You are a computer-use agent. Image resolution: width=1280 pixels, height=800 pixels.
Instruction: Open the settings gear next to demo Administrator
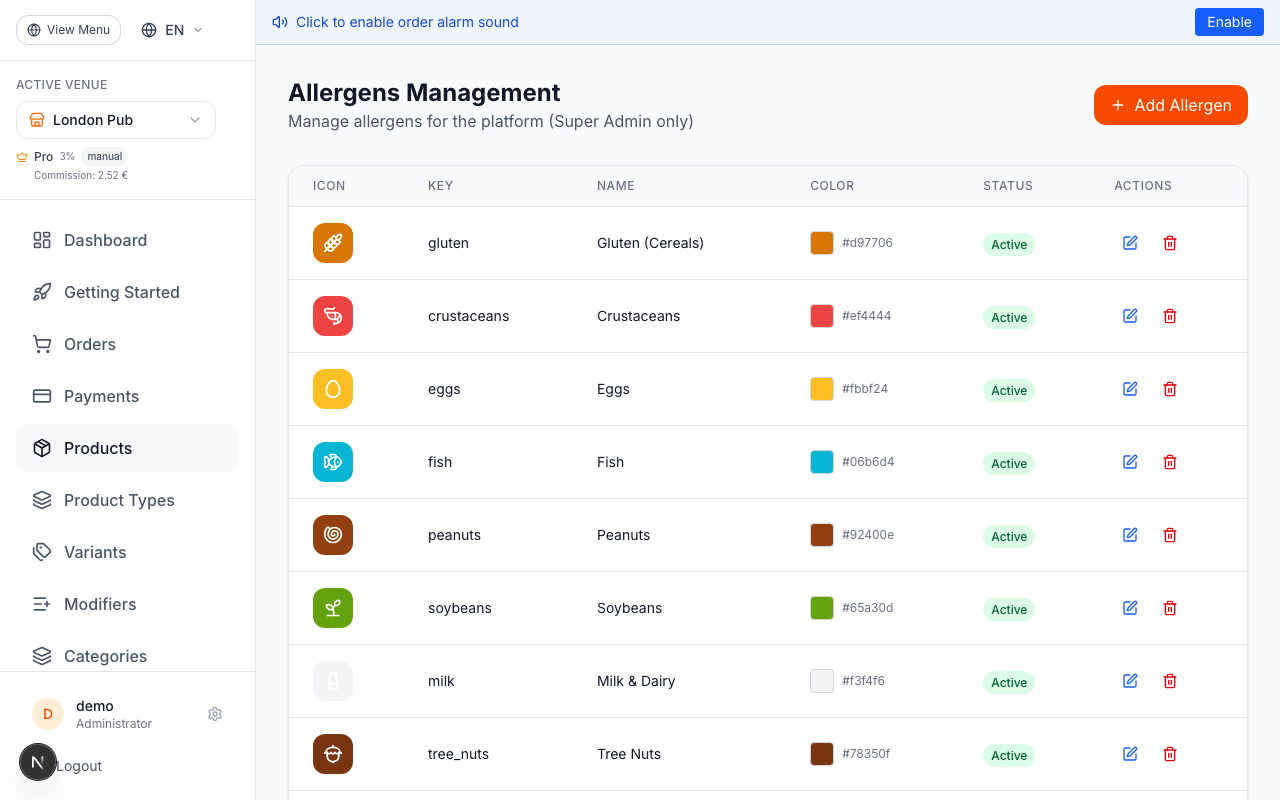(x=215, y=714)
